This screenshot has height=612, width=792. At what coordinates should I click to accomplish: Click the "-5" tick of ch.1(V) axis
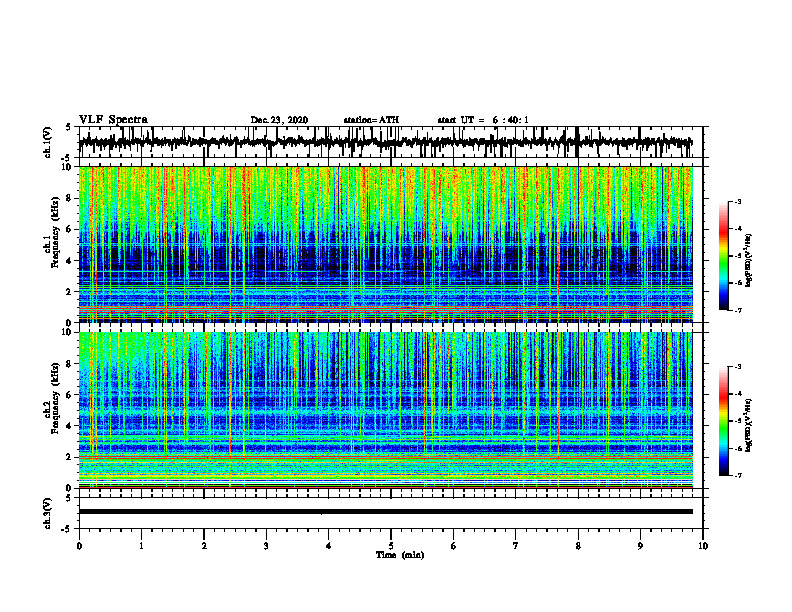click(x=67, y=158)
